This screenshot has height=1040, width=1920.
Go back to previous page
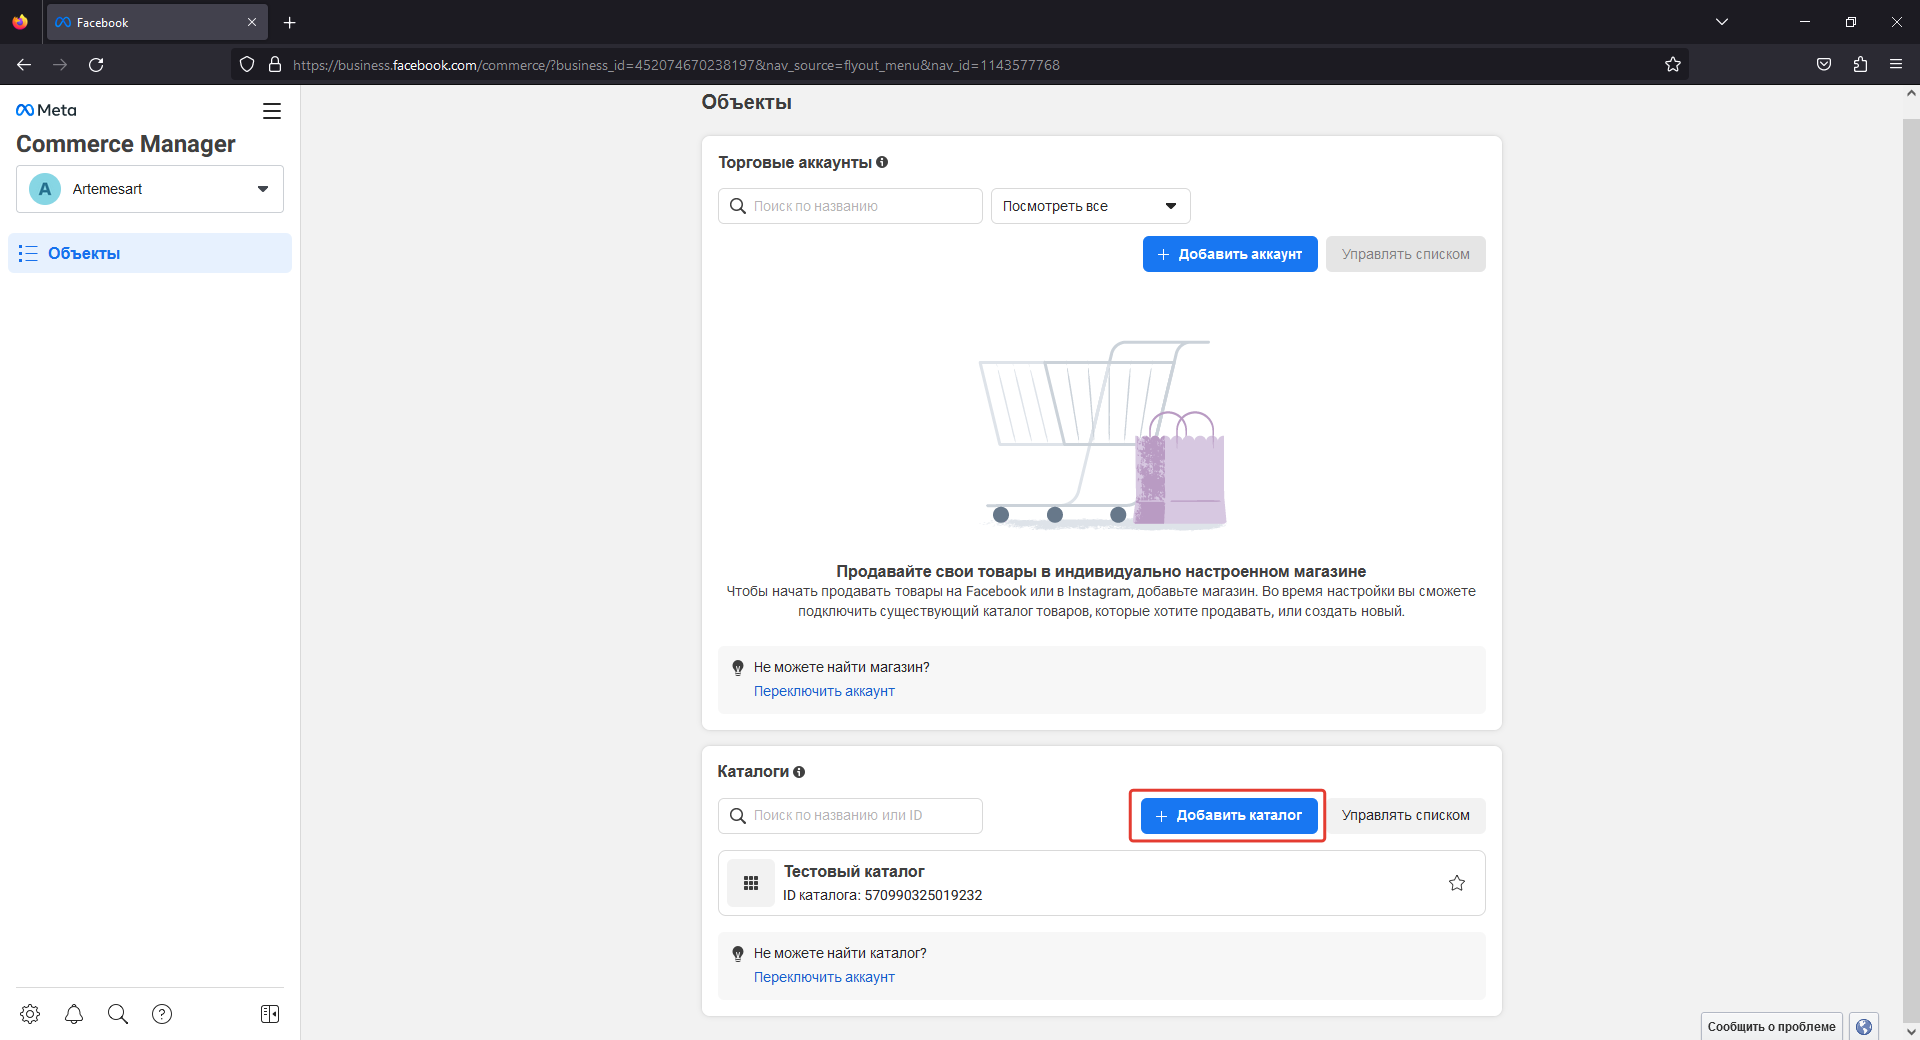[x=24, y=65]
